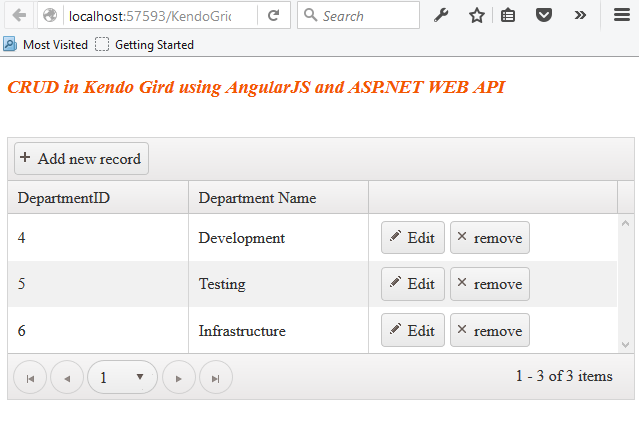This screenshot has height=430, width=639.
Task: Open developer tools via the wrench icon
Action: [x=441, y=15]
